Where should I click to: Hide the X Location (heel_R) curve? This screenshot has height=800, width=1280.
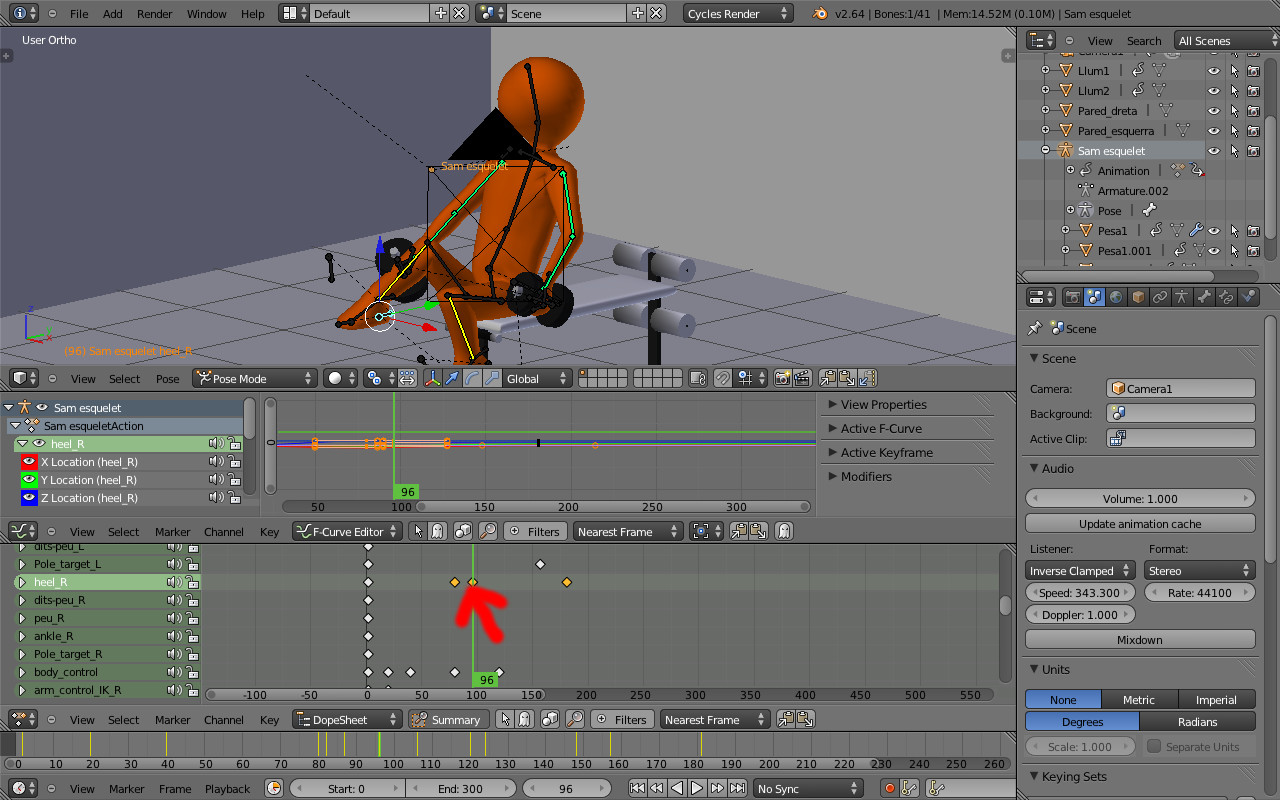pyautogui.click(x=29, y=462)
